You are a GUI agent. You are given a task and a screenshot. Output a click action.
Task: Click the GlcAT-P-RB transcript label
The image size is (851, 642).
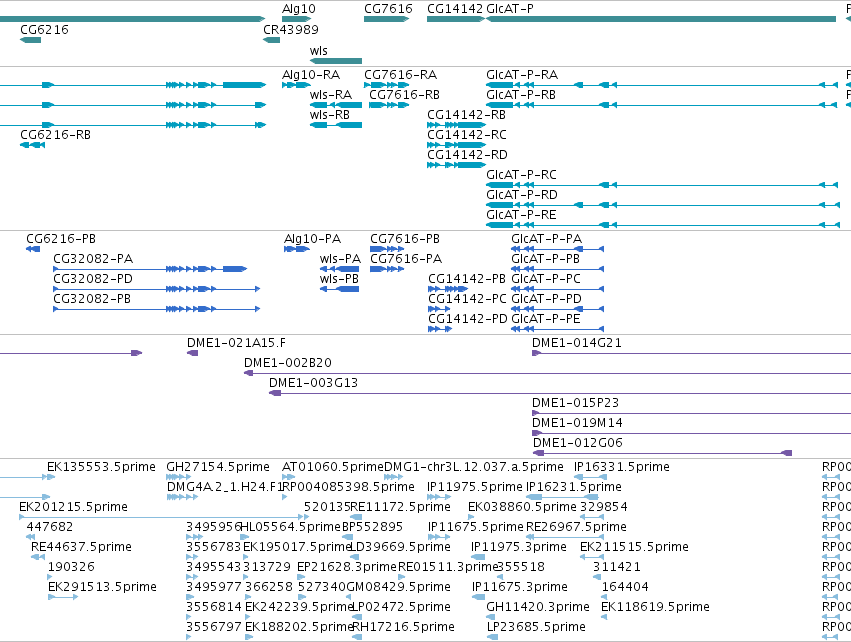click(521, 94)
